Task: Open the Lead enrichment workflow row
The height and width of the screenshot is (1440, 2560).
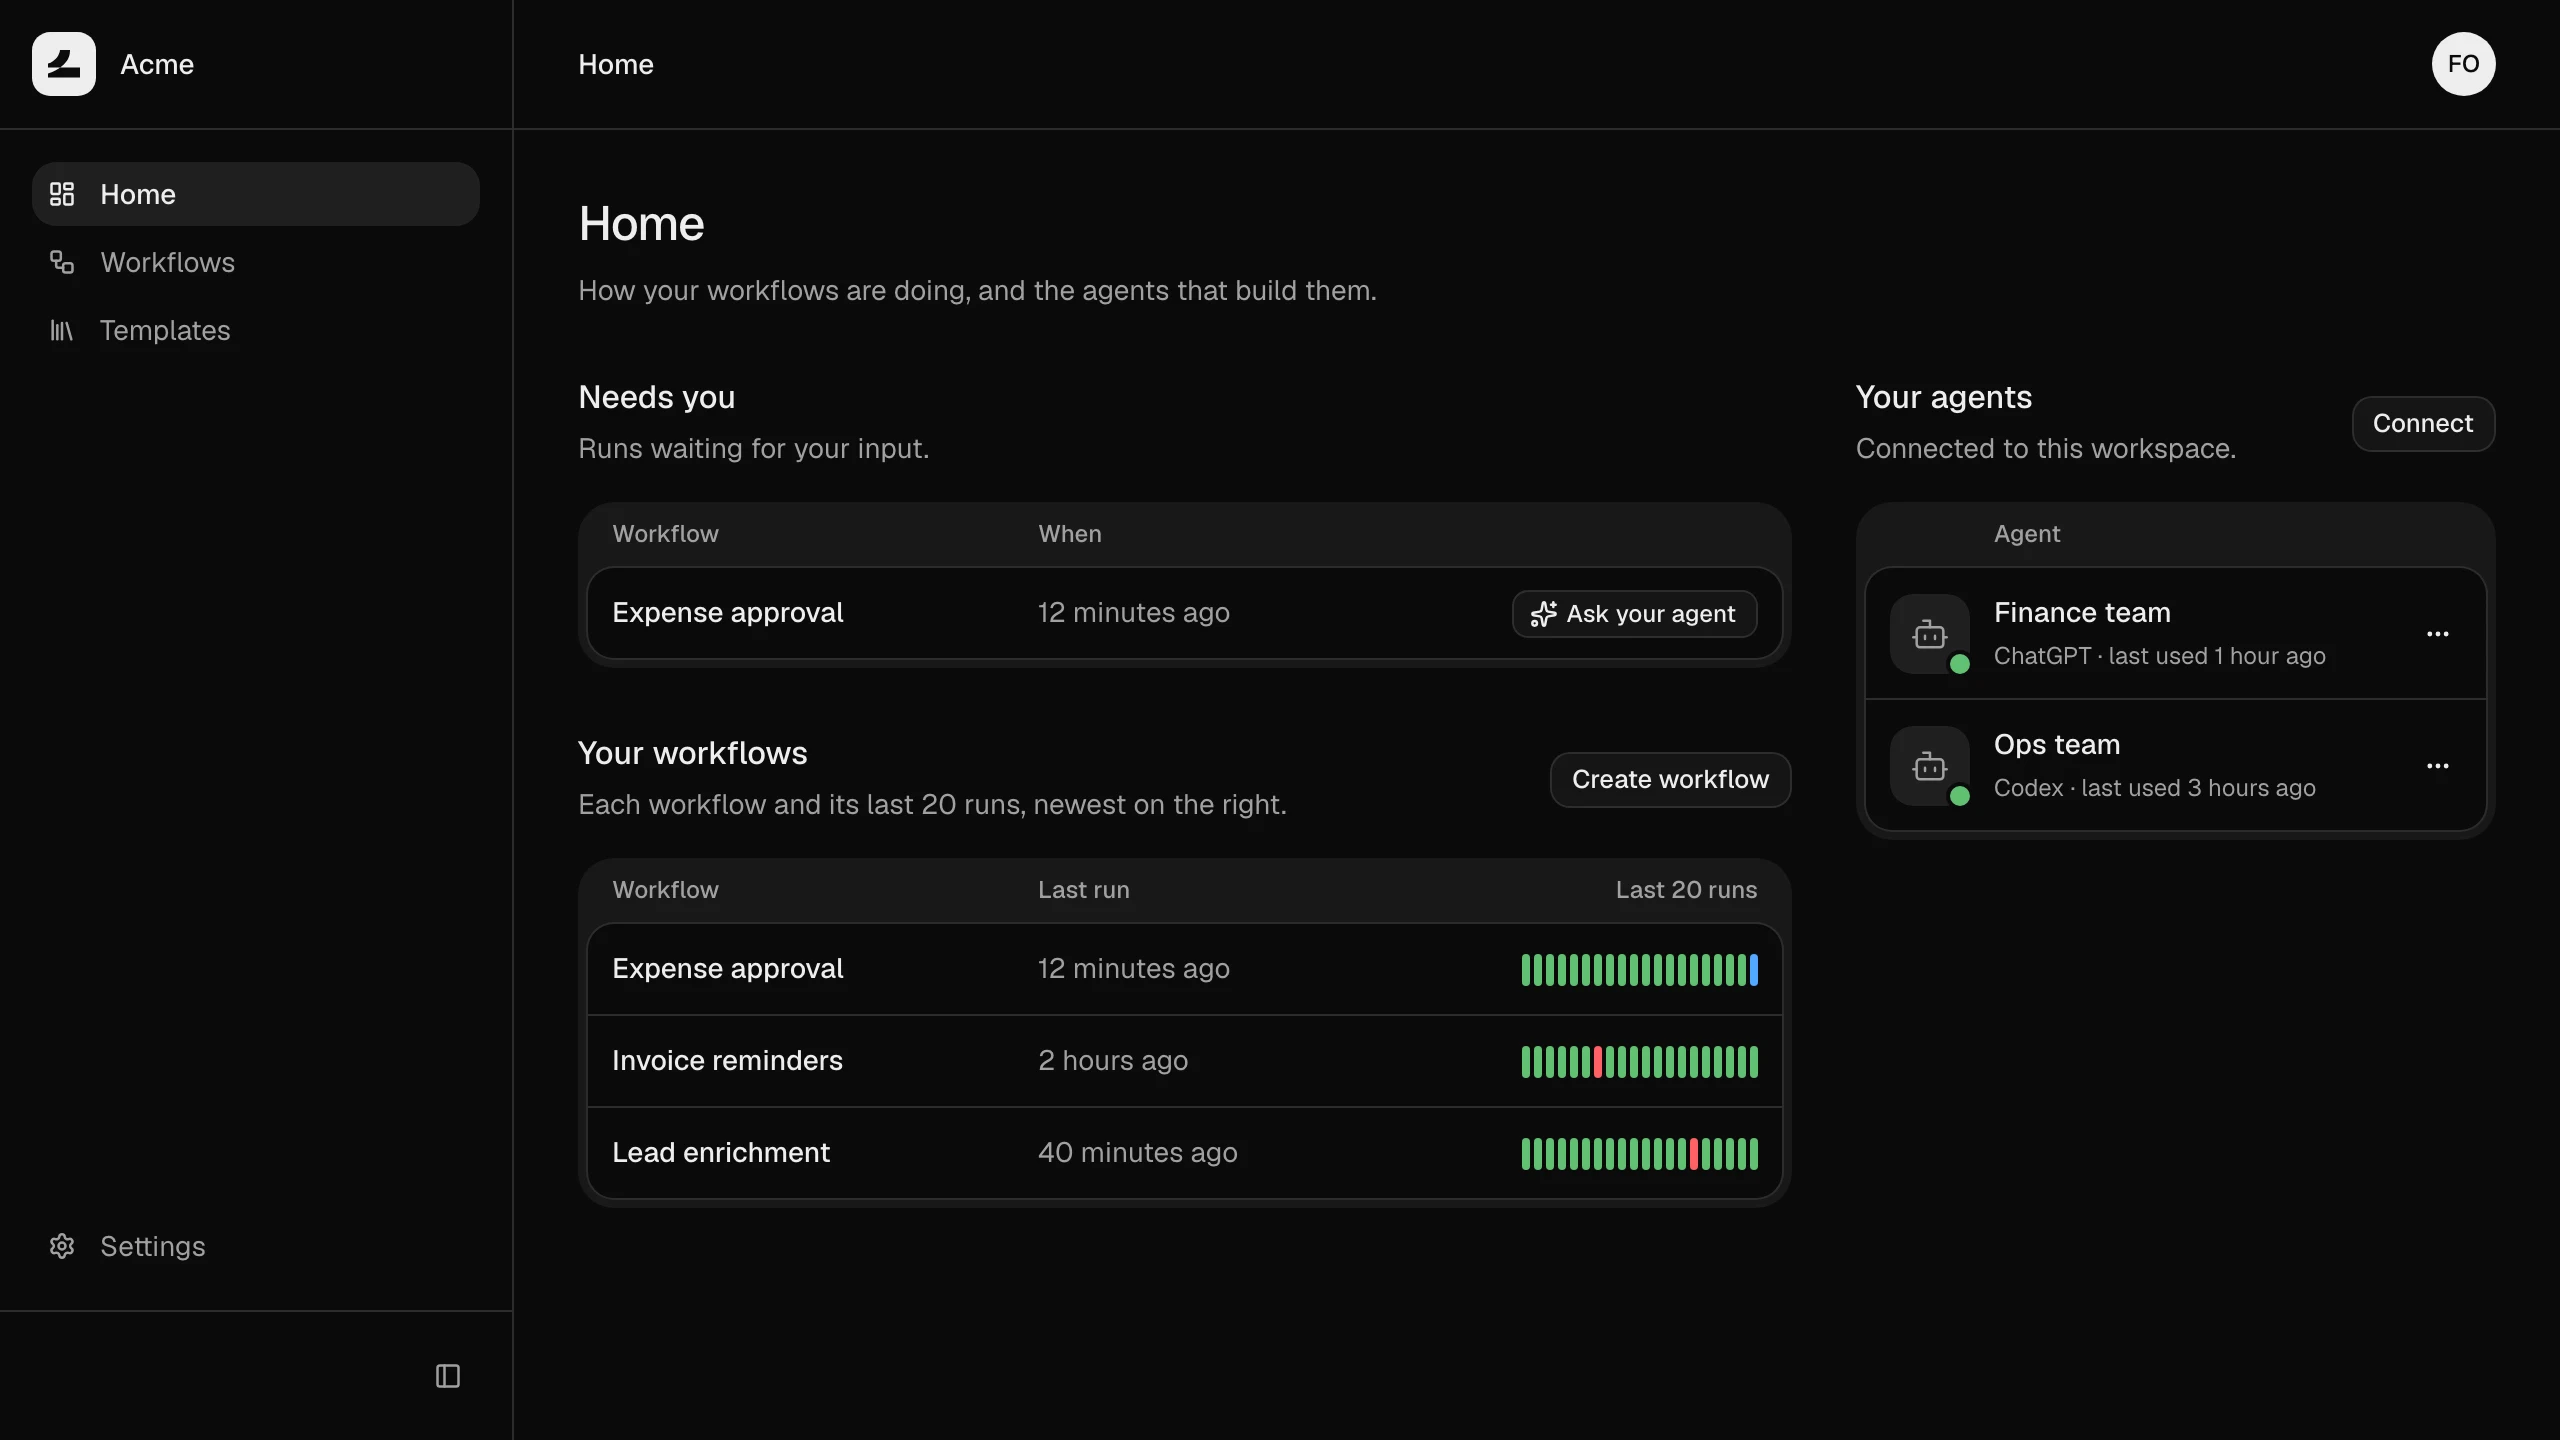Action: (x=1185, y=1153)
